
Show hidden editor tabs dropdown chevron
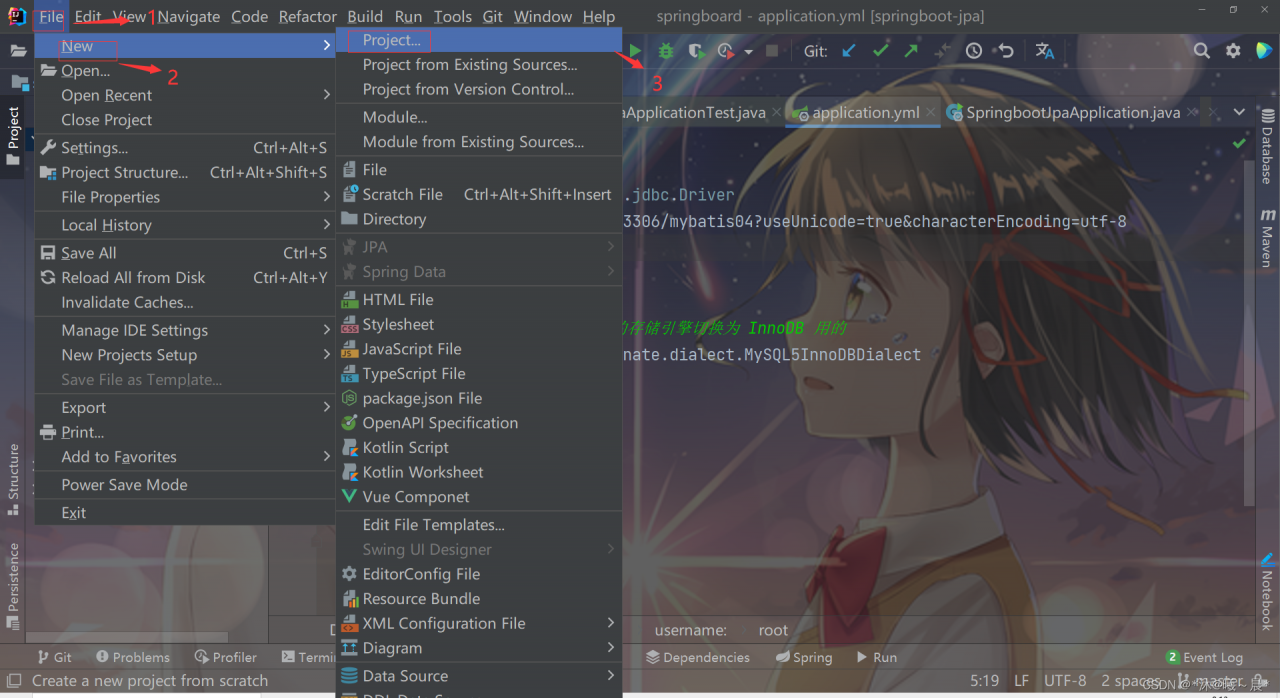pyautogui.click(x=1239, y=113)
